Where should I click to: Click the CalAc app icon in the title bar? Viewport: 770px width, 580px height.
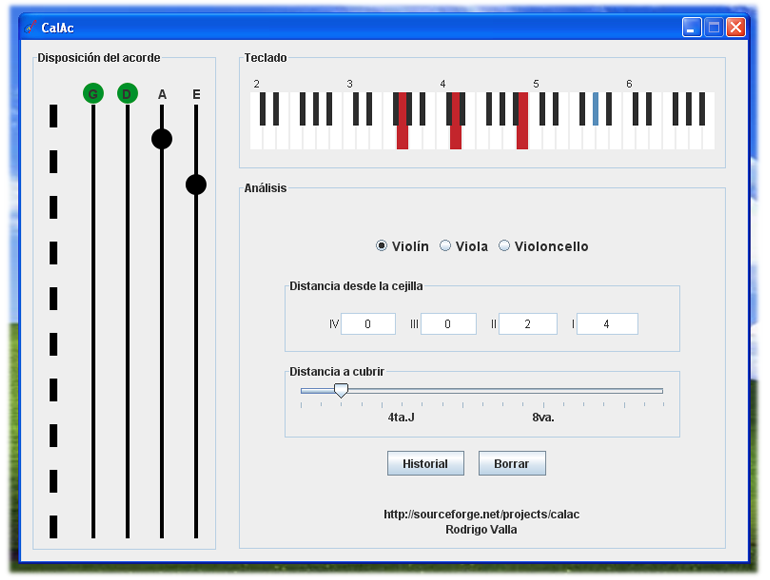pos(30,28)
